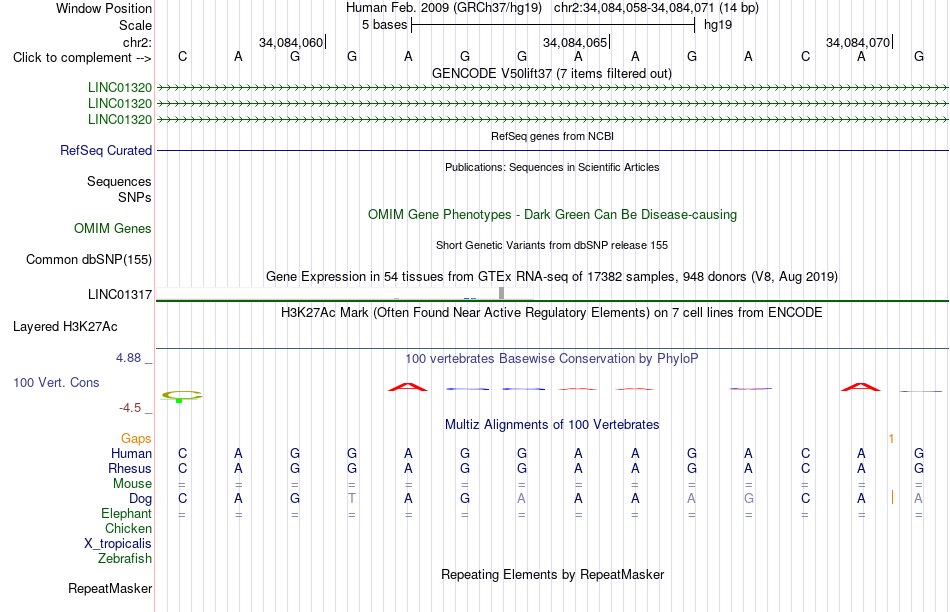This screenshot has width=950, height=612.
Task: Click the 34,084,060 position tick label
Action: [x=291, y=42]
